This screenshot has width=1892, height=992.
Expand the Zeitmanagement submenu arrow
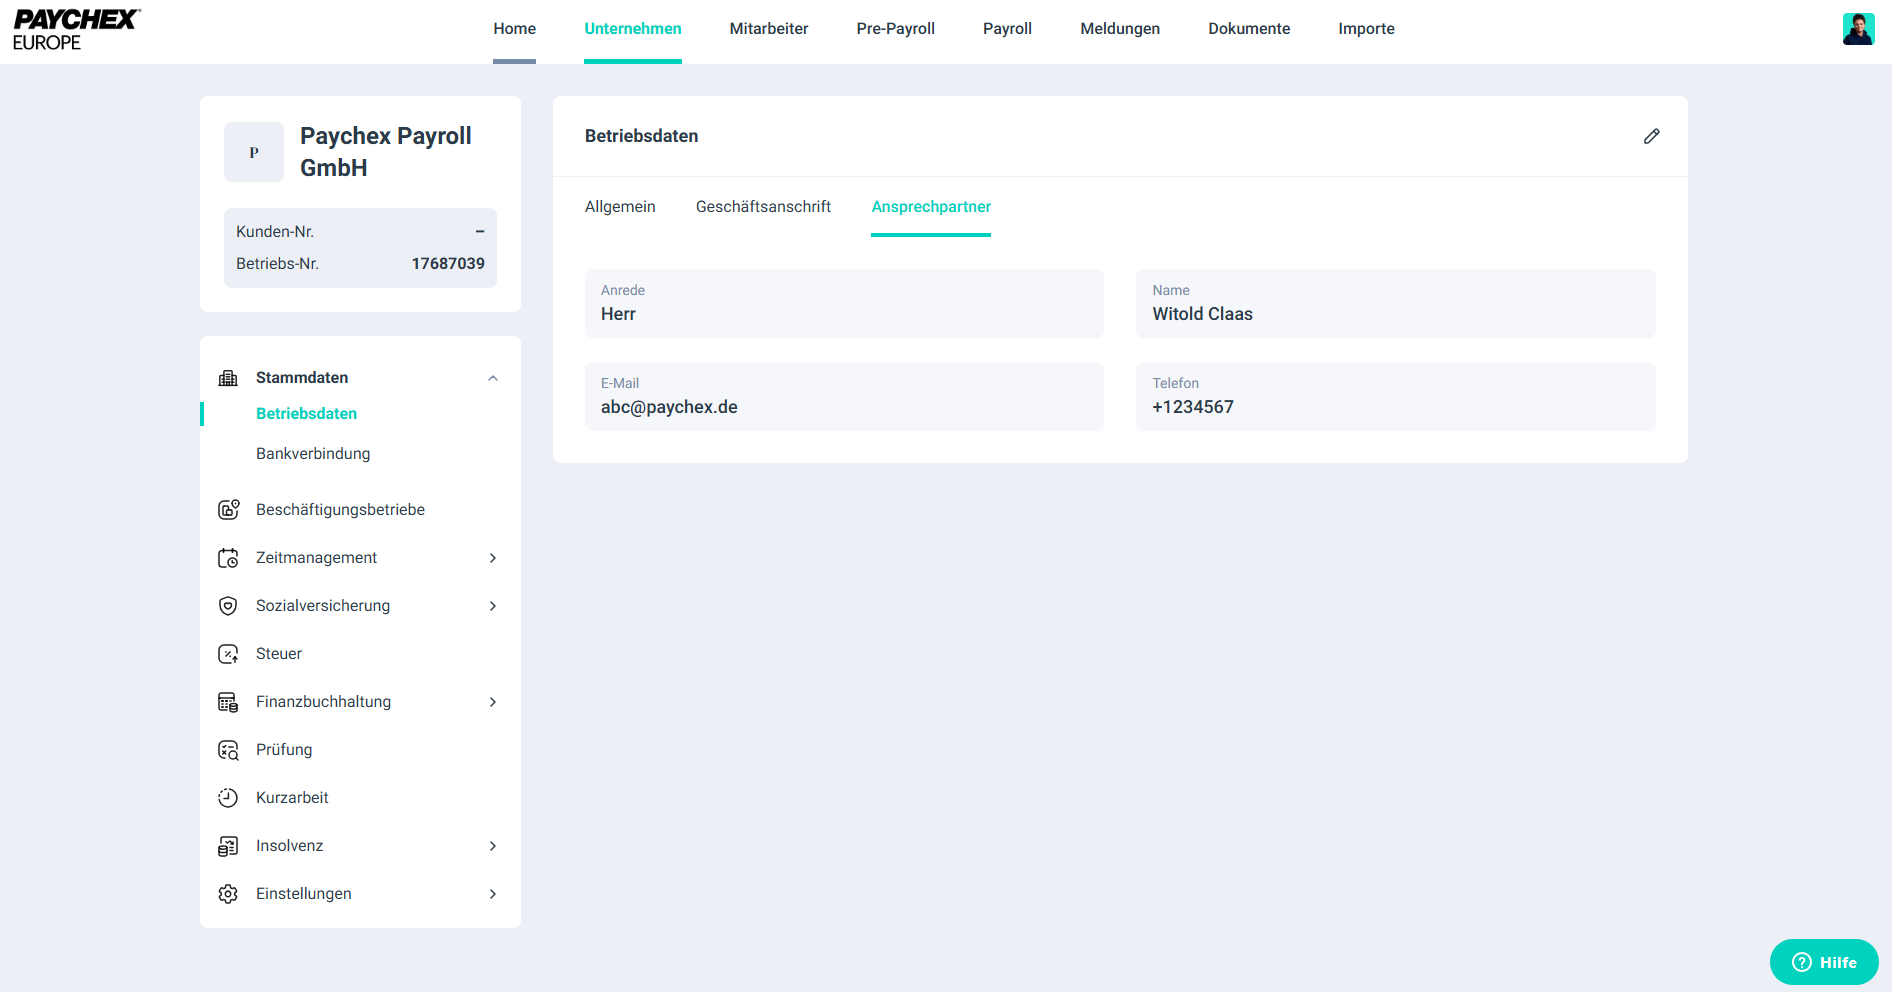click(x=493, y=558)
